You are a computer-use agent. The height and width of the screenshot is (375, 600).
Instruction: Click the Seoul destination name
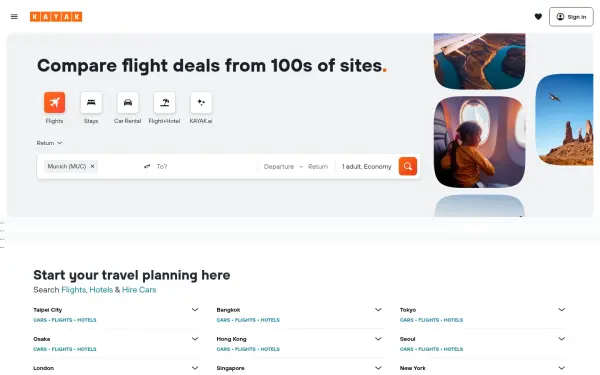408,339
